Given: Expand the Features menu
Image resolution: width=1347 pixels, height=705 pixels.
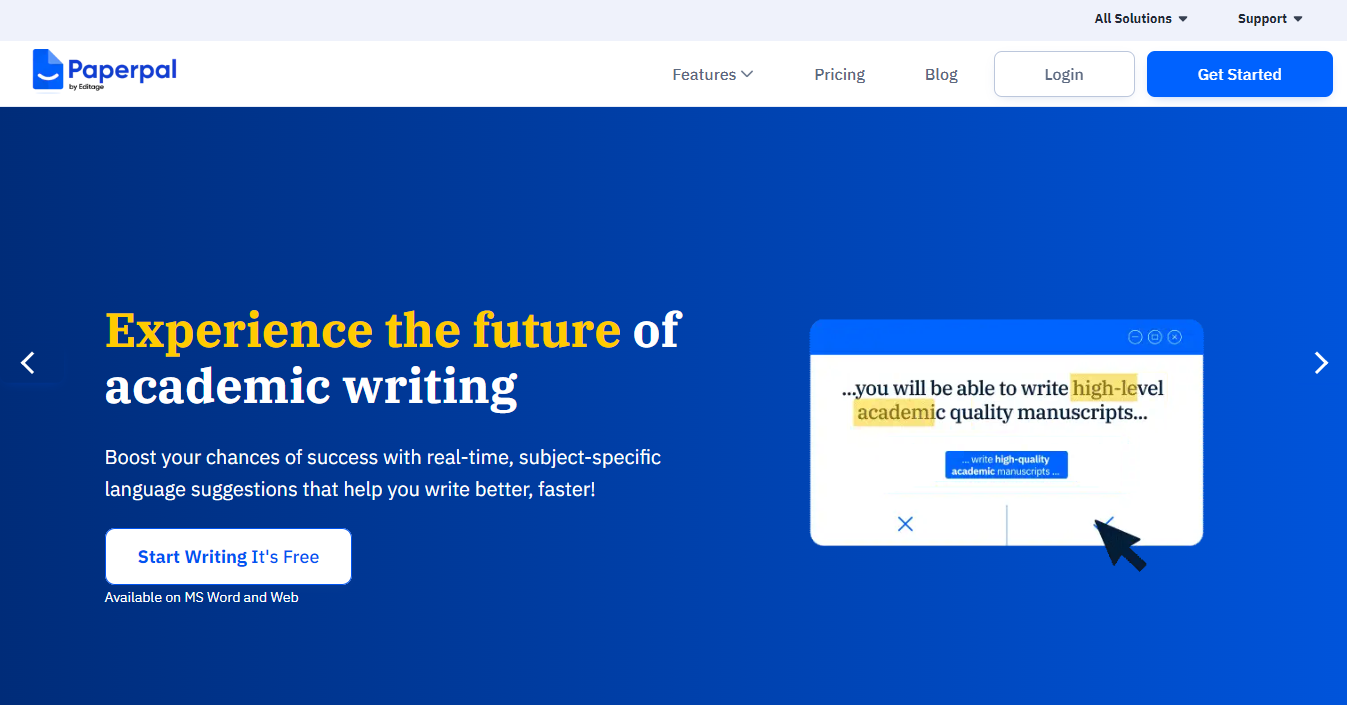Looking at the screenshot, I should 712,75.
